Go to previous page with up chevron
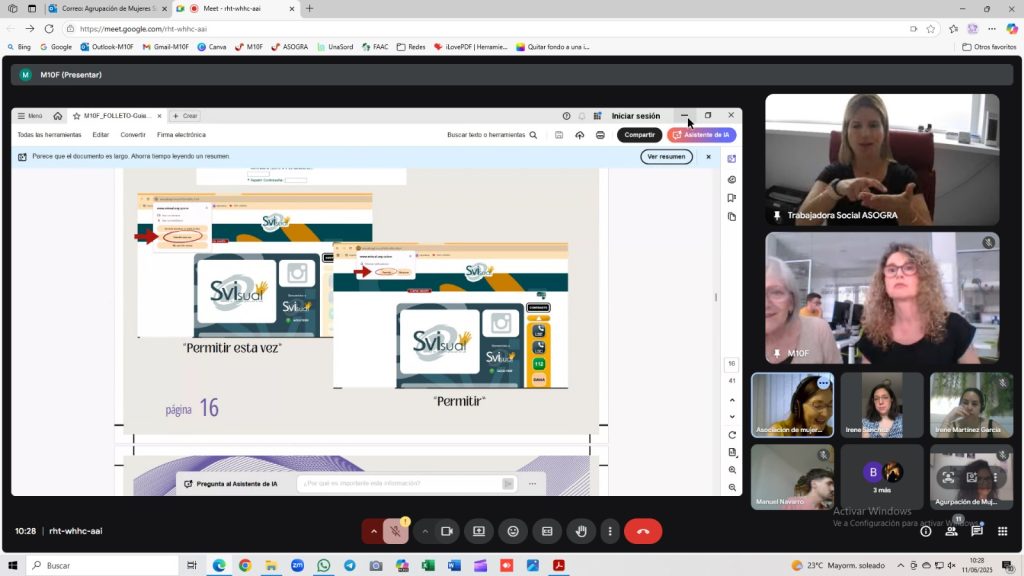Viewport: 1024px width, 576px height. click(732, 400)
